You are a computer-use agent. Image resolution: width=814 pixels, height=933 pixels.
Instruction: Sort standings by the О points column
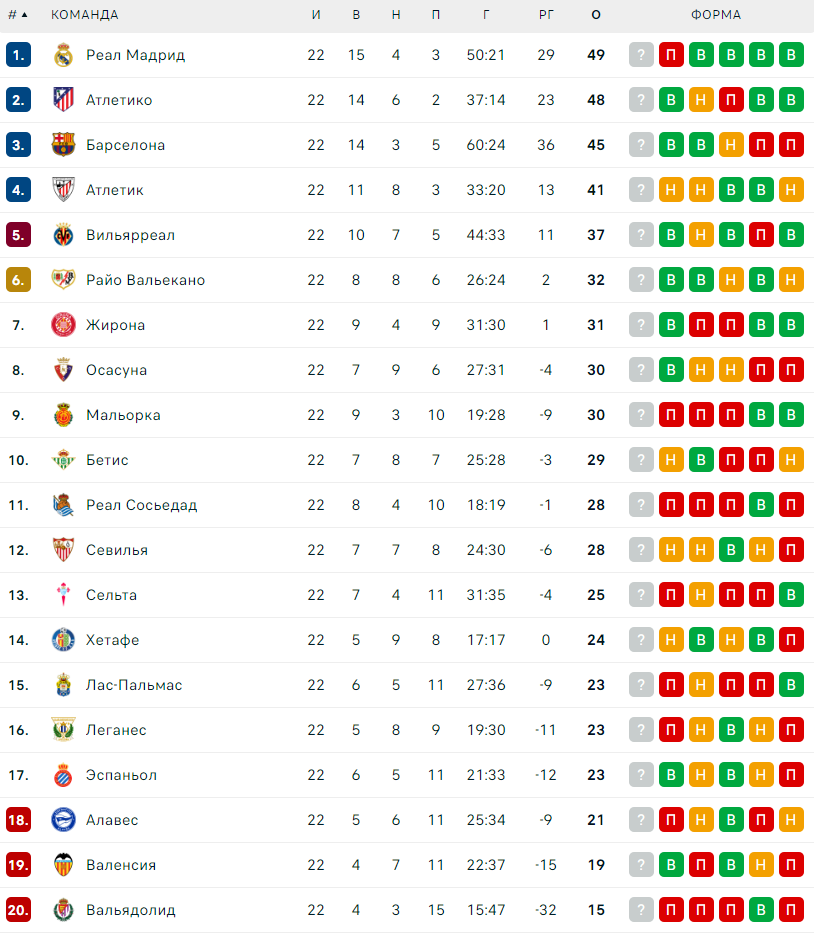[x=596, y=15]
